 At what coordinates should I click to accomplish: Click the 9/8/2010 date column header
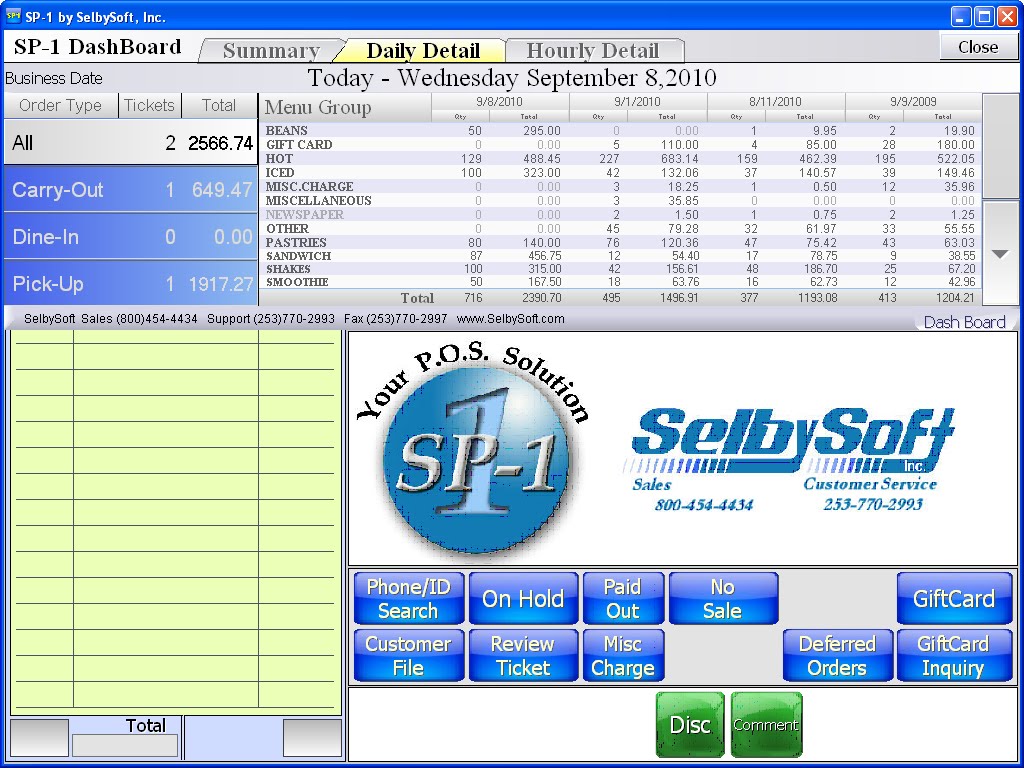coord(500,102)
